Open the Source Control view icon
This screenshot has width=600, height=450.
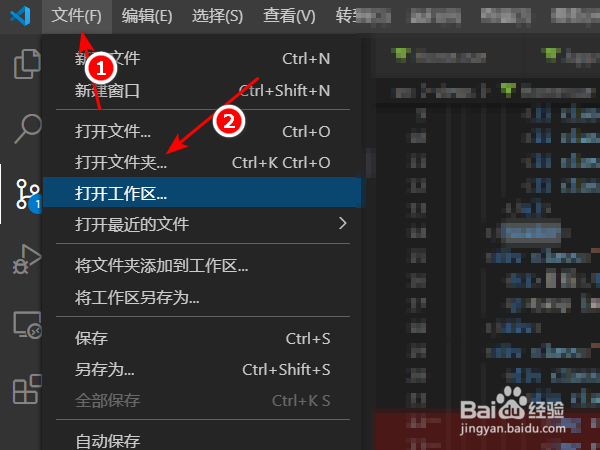coord(28,194)
